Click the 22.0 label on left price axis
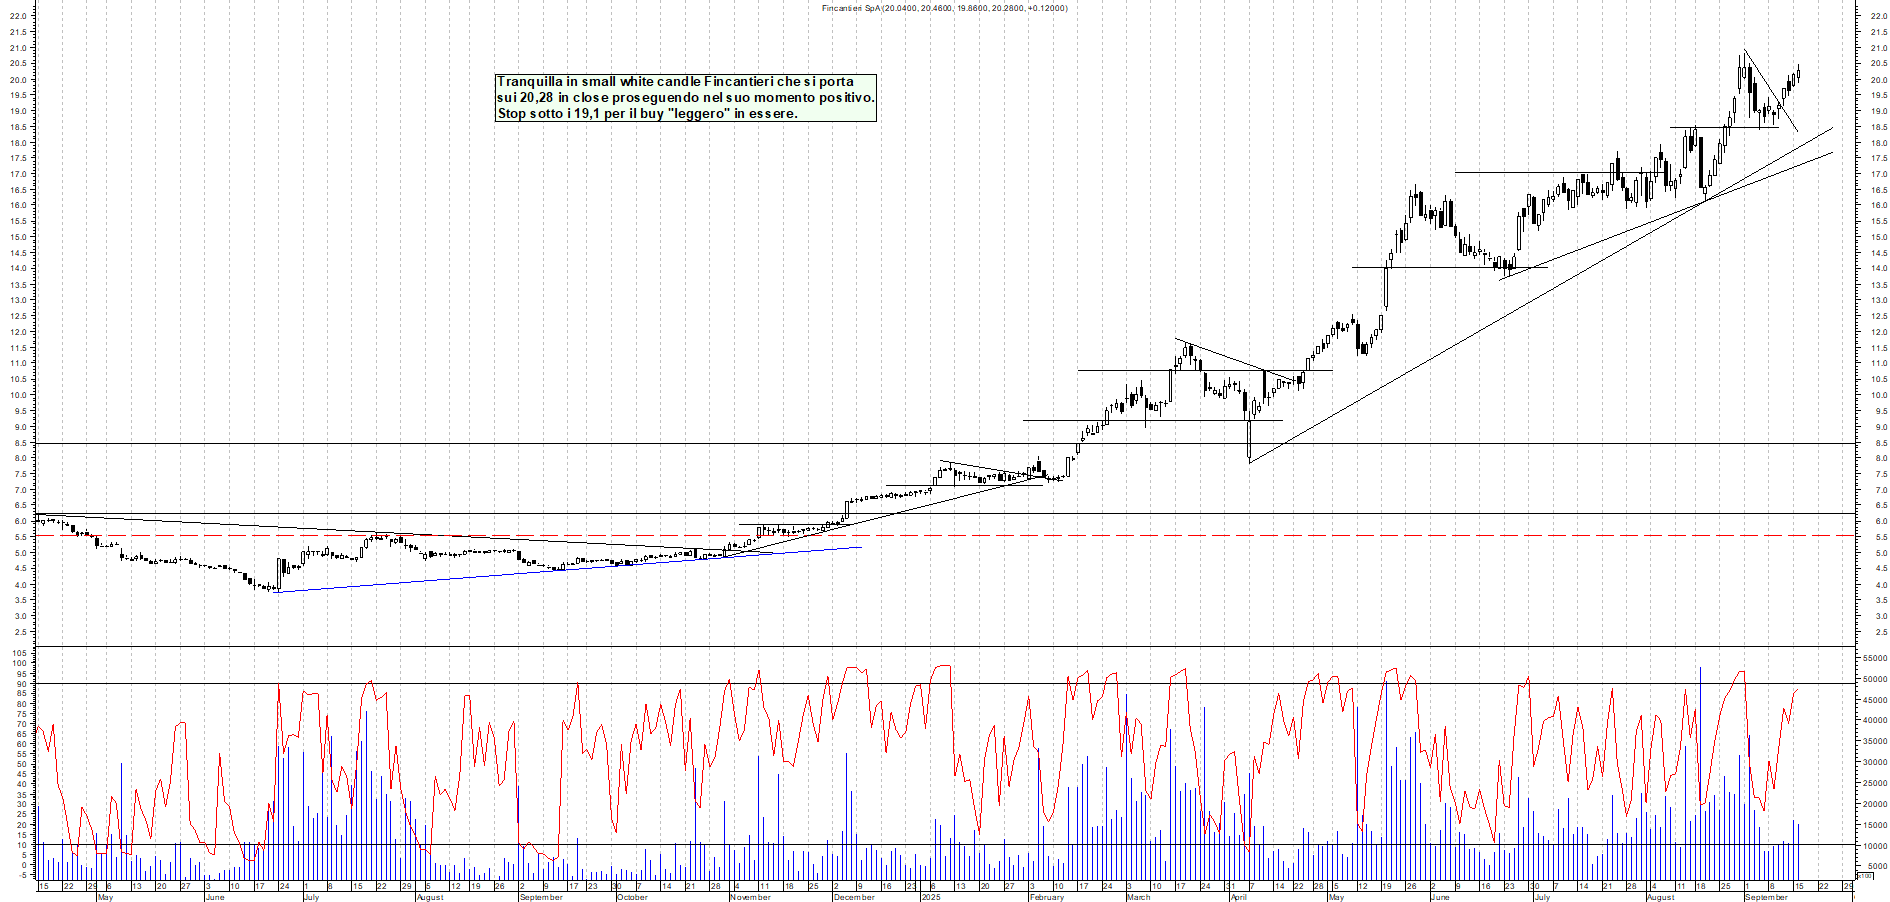This screenshot has height=902, width=1890. (x=17, y=17)
